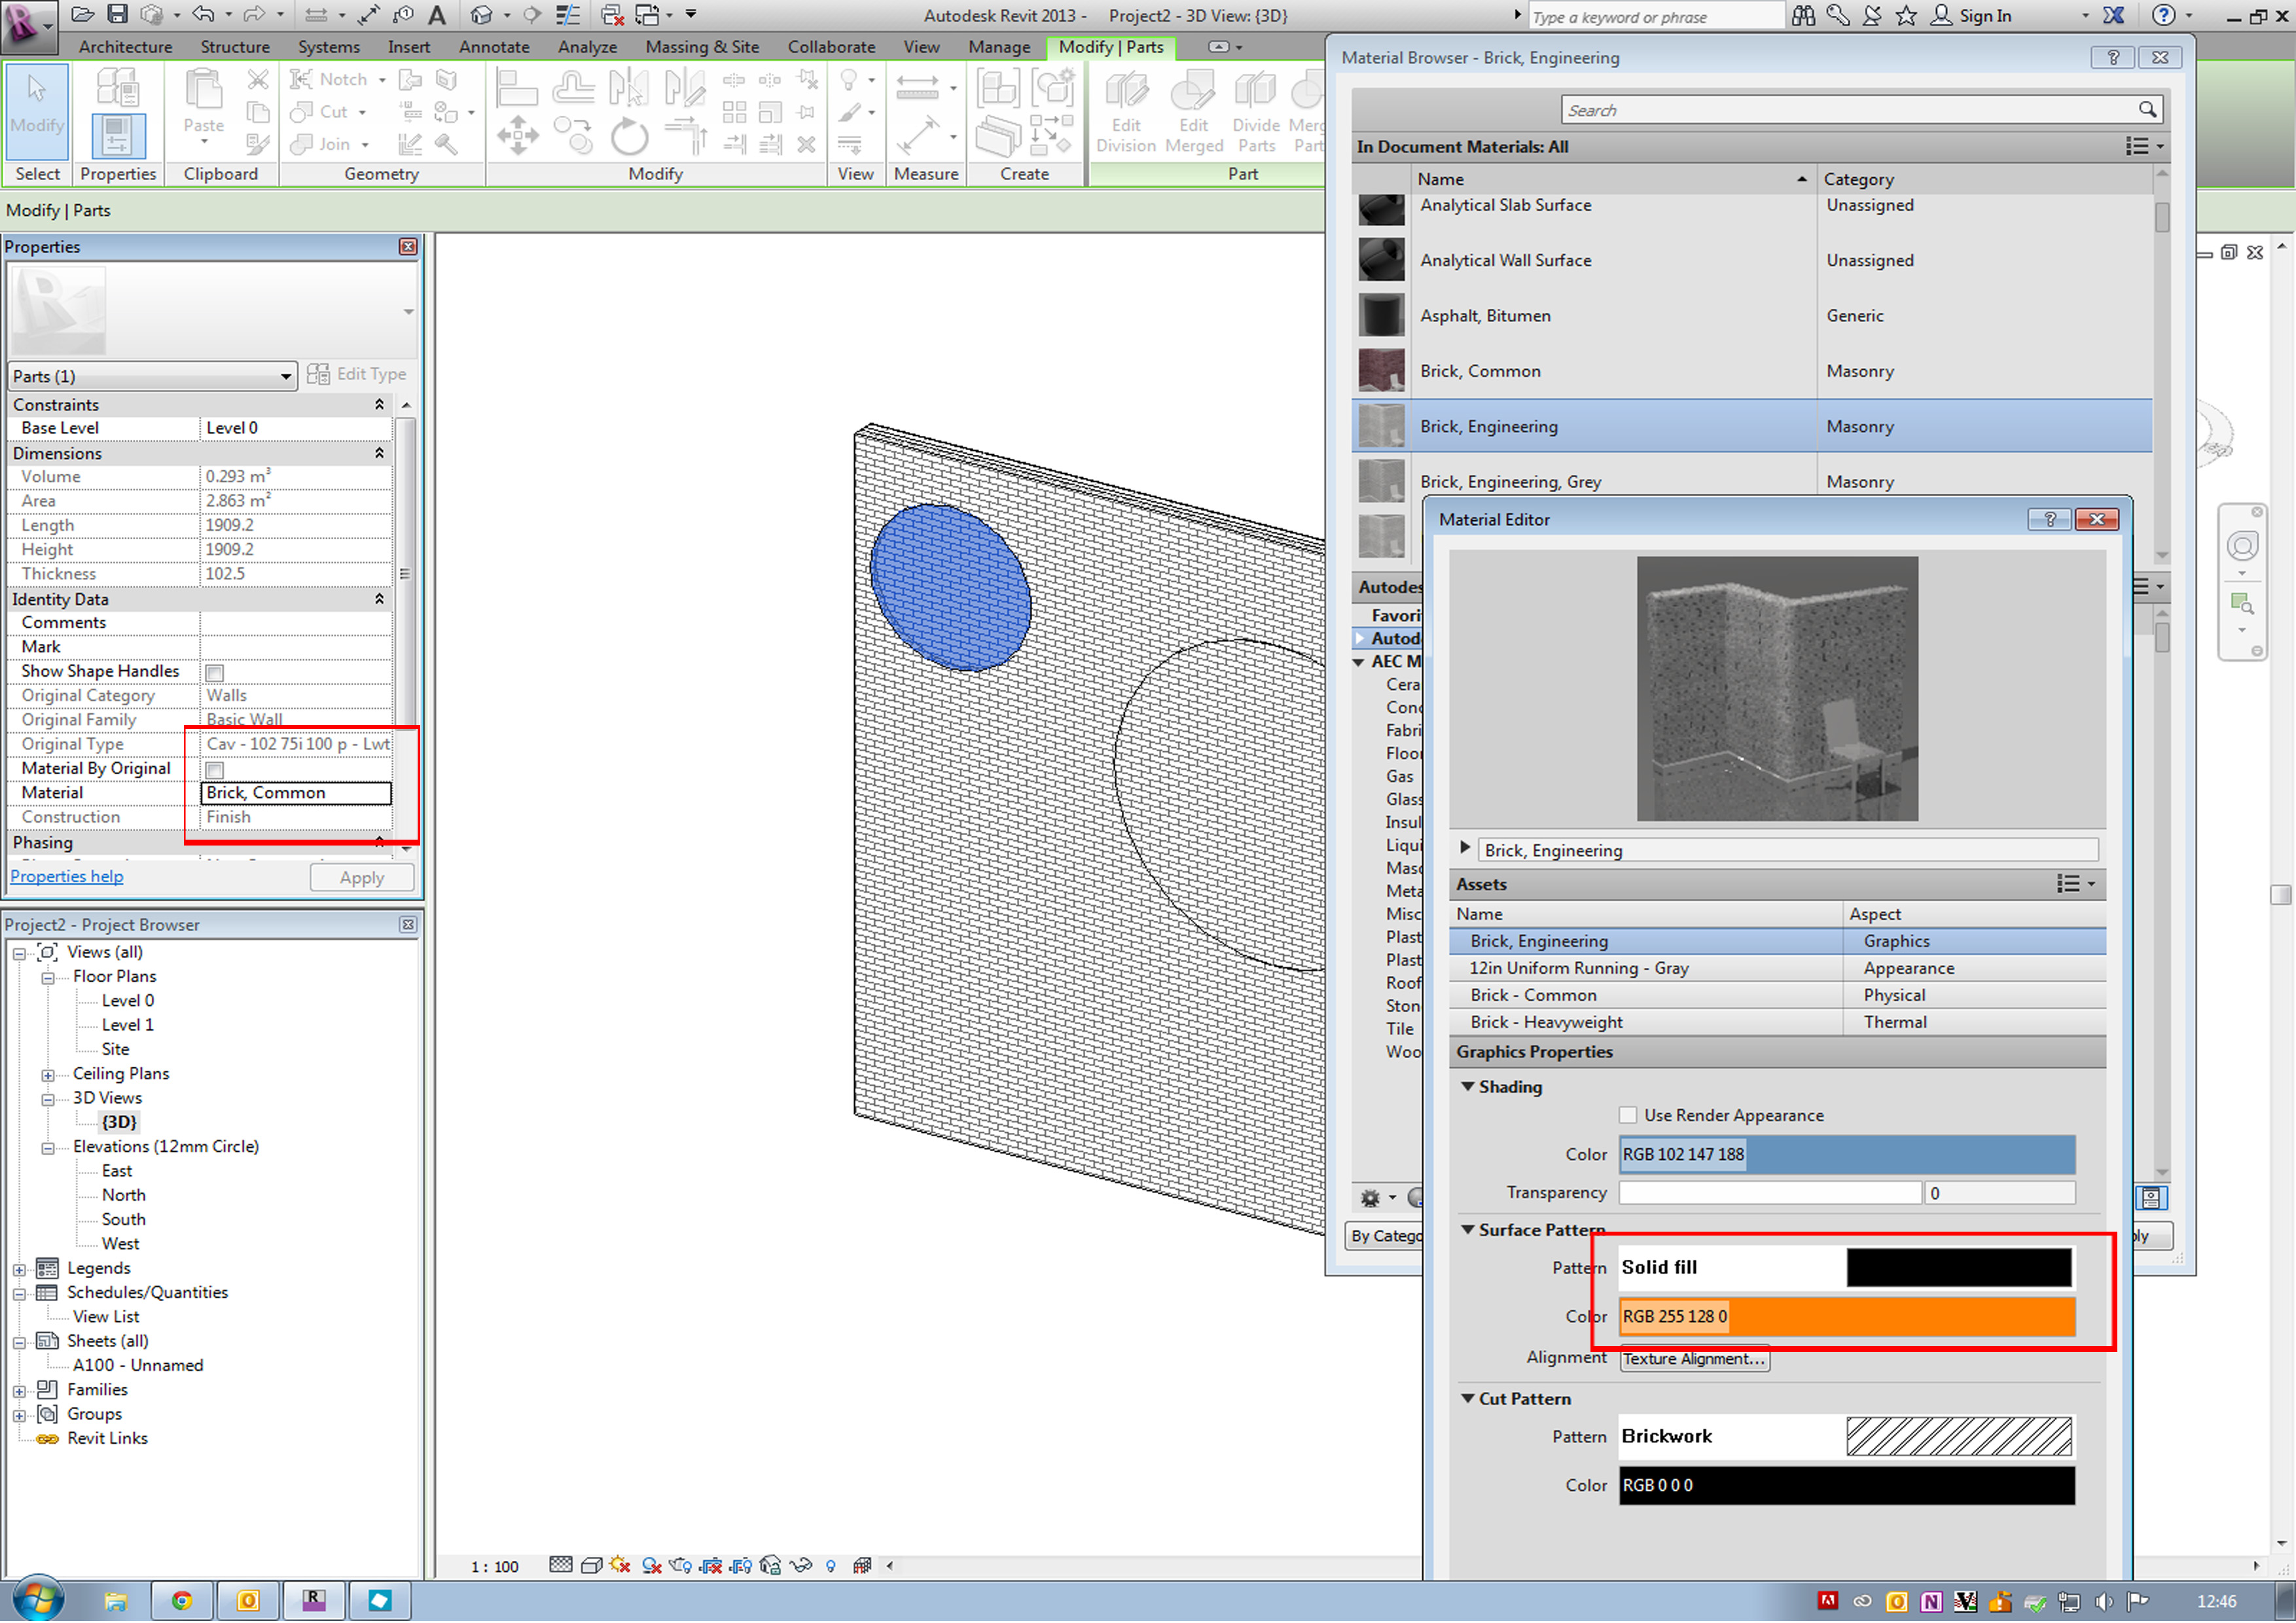Switch to the Annotate ribbon tab
The width and height of the screenshot is (2296, 1623).
click(x=494, y=47)
